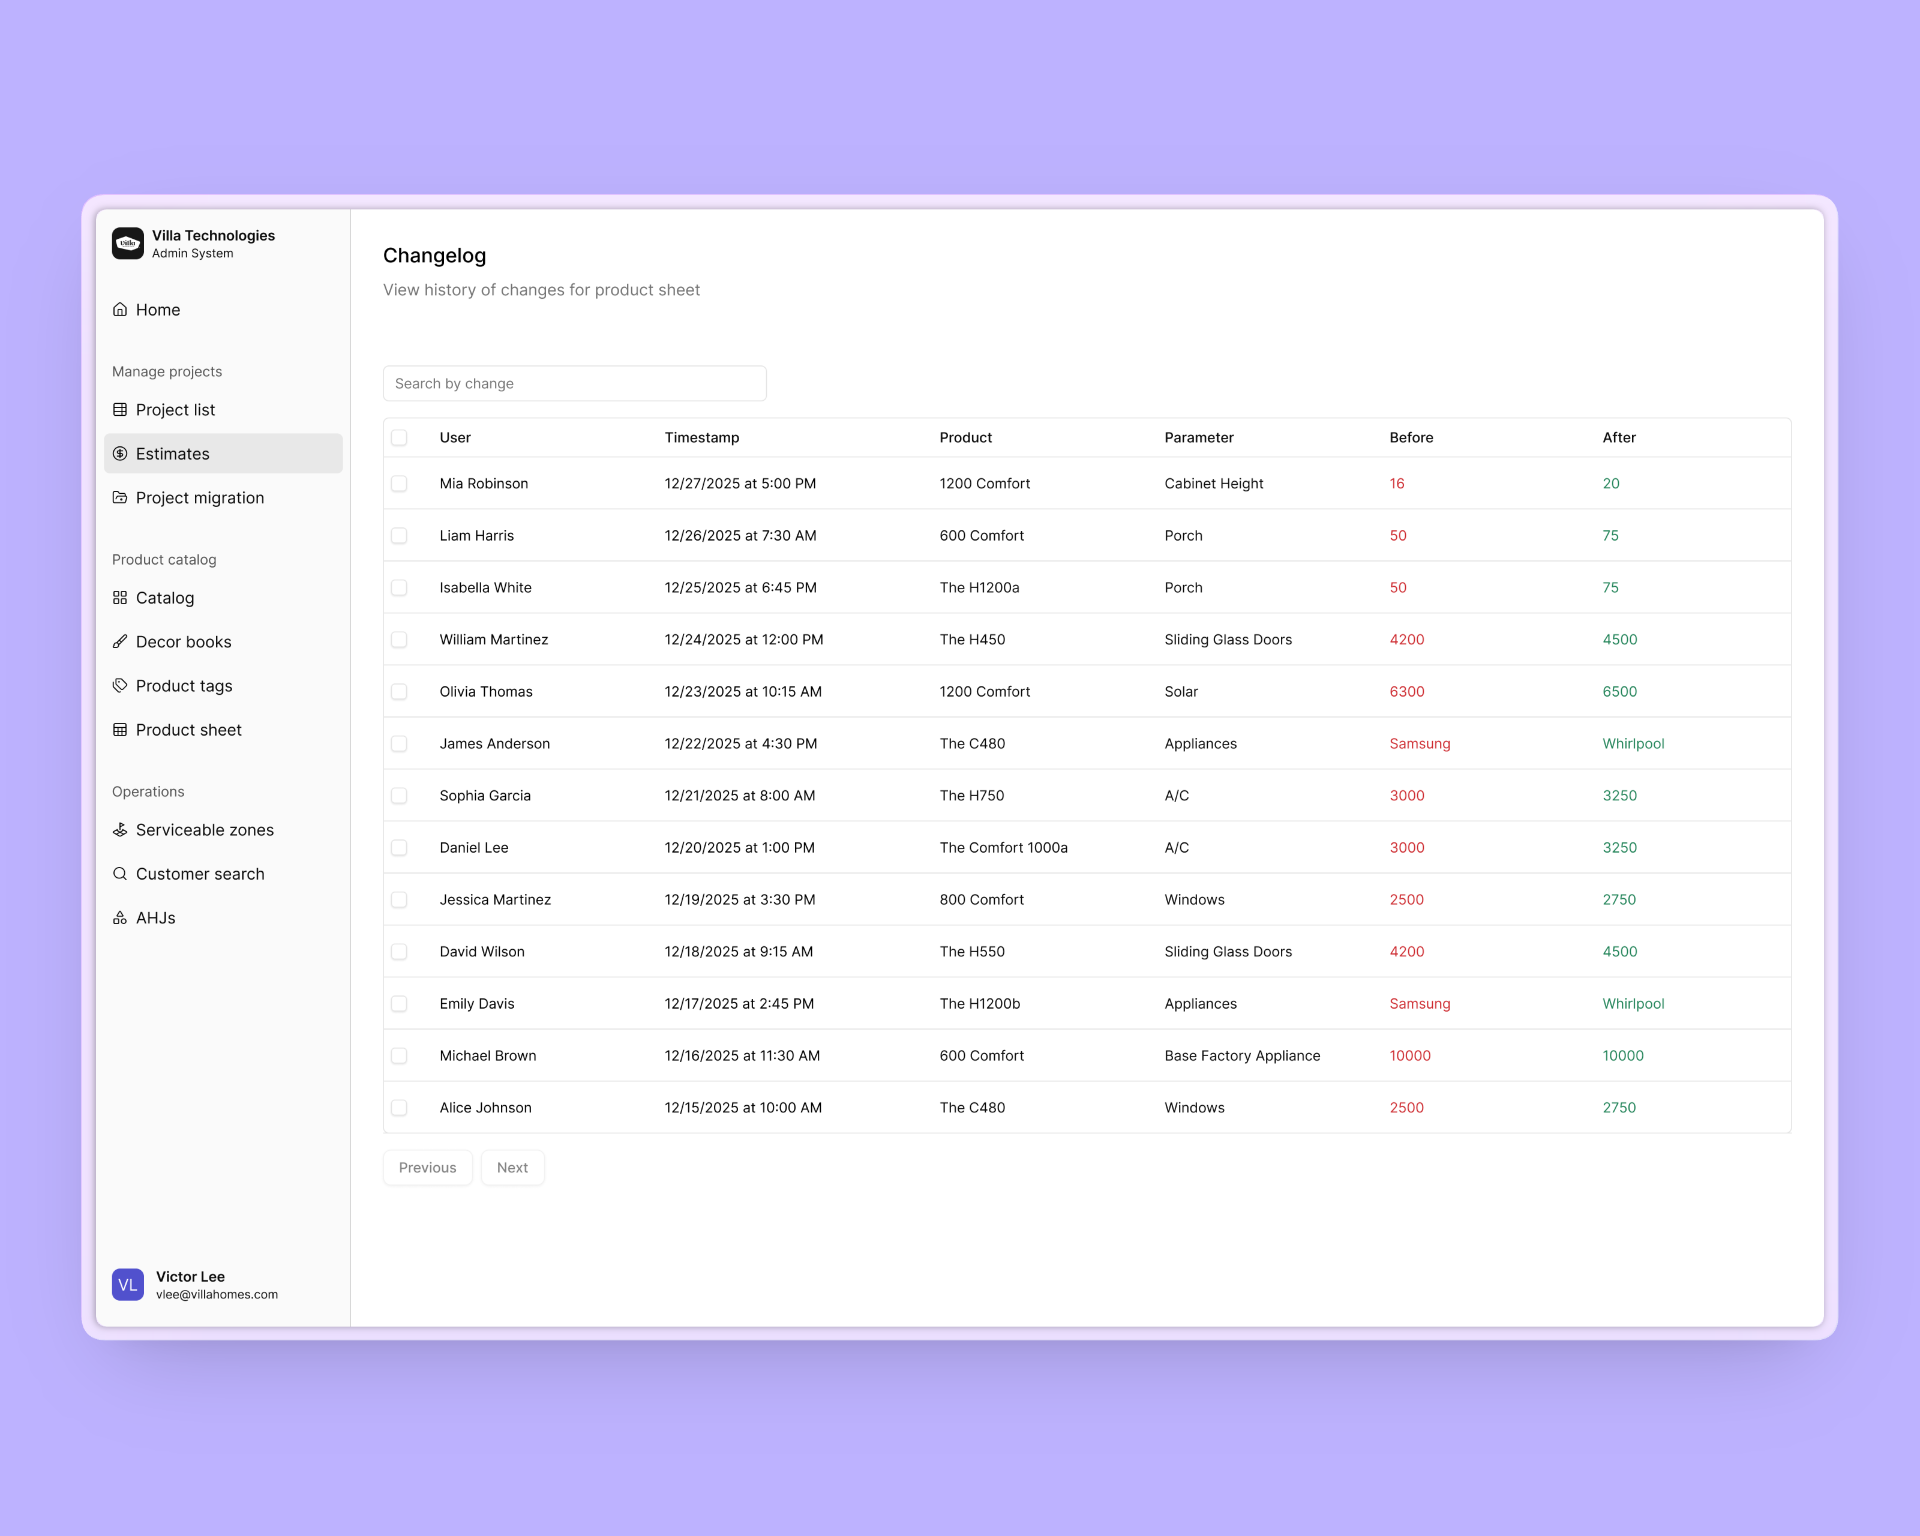
Task: Click the Estimates dollar icon
Action: [120, 454]
